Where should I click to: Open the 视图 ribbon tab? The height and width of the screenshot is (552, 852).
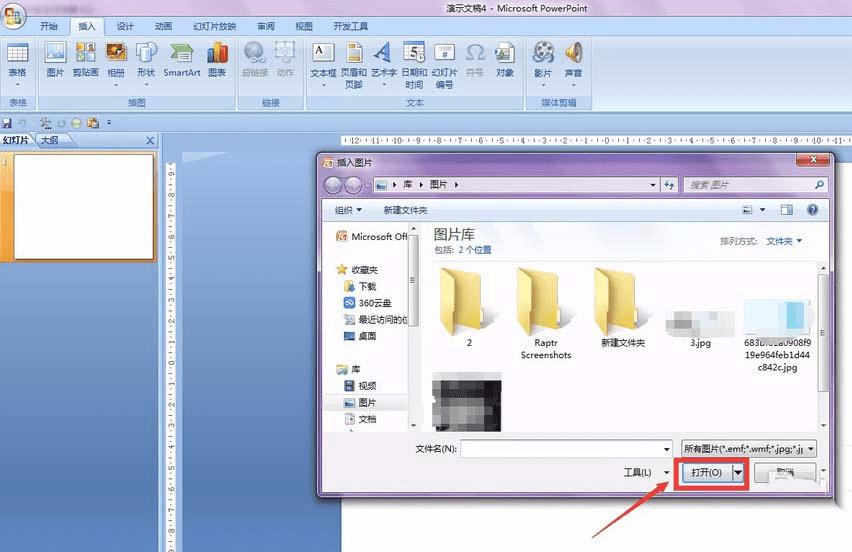pyautogui.click(x=304, y=26)
